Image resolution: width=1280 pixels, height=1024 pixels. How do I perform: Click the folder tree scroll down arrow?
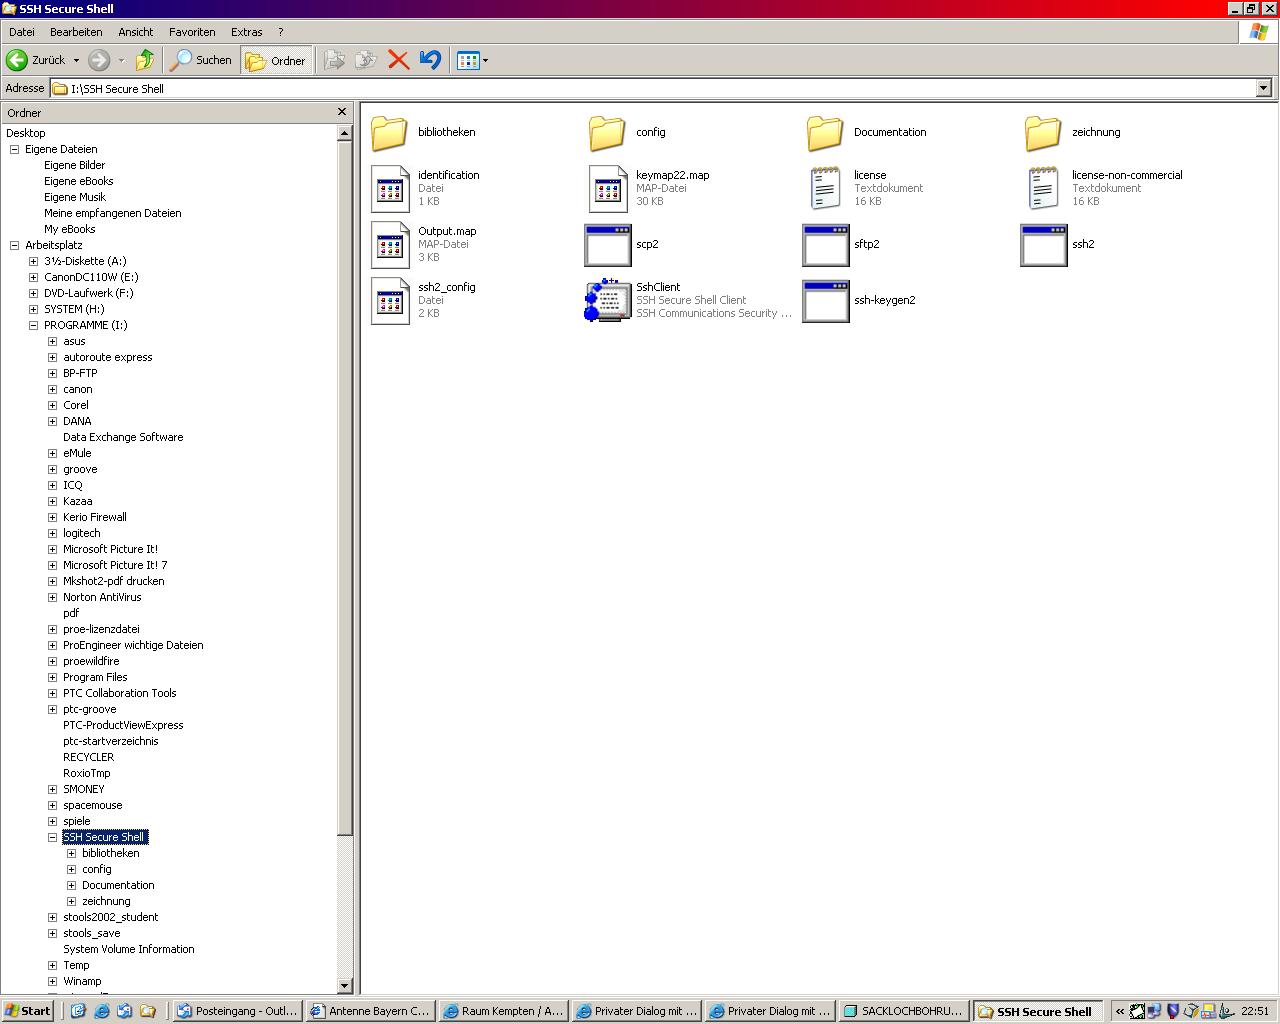tap(344, 986)
